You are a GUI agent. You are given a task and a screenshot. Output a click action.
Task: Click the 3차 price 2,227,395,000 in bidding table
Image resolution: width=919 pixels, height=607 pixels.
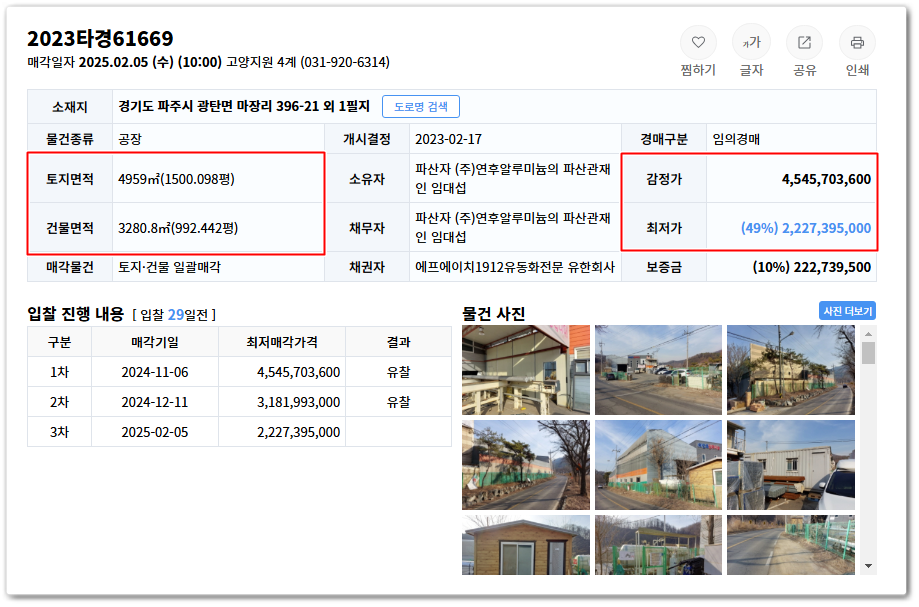(x=298, y=432)
